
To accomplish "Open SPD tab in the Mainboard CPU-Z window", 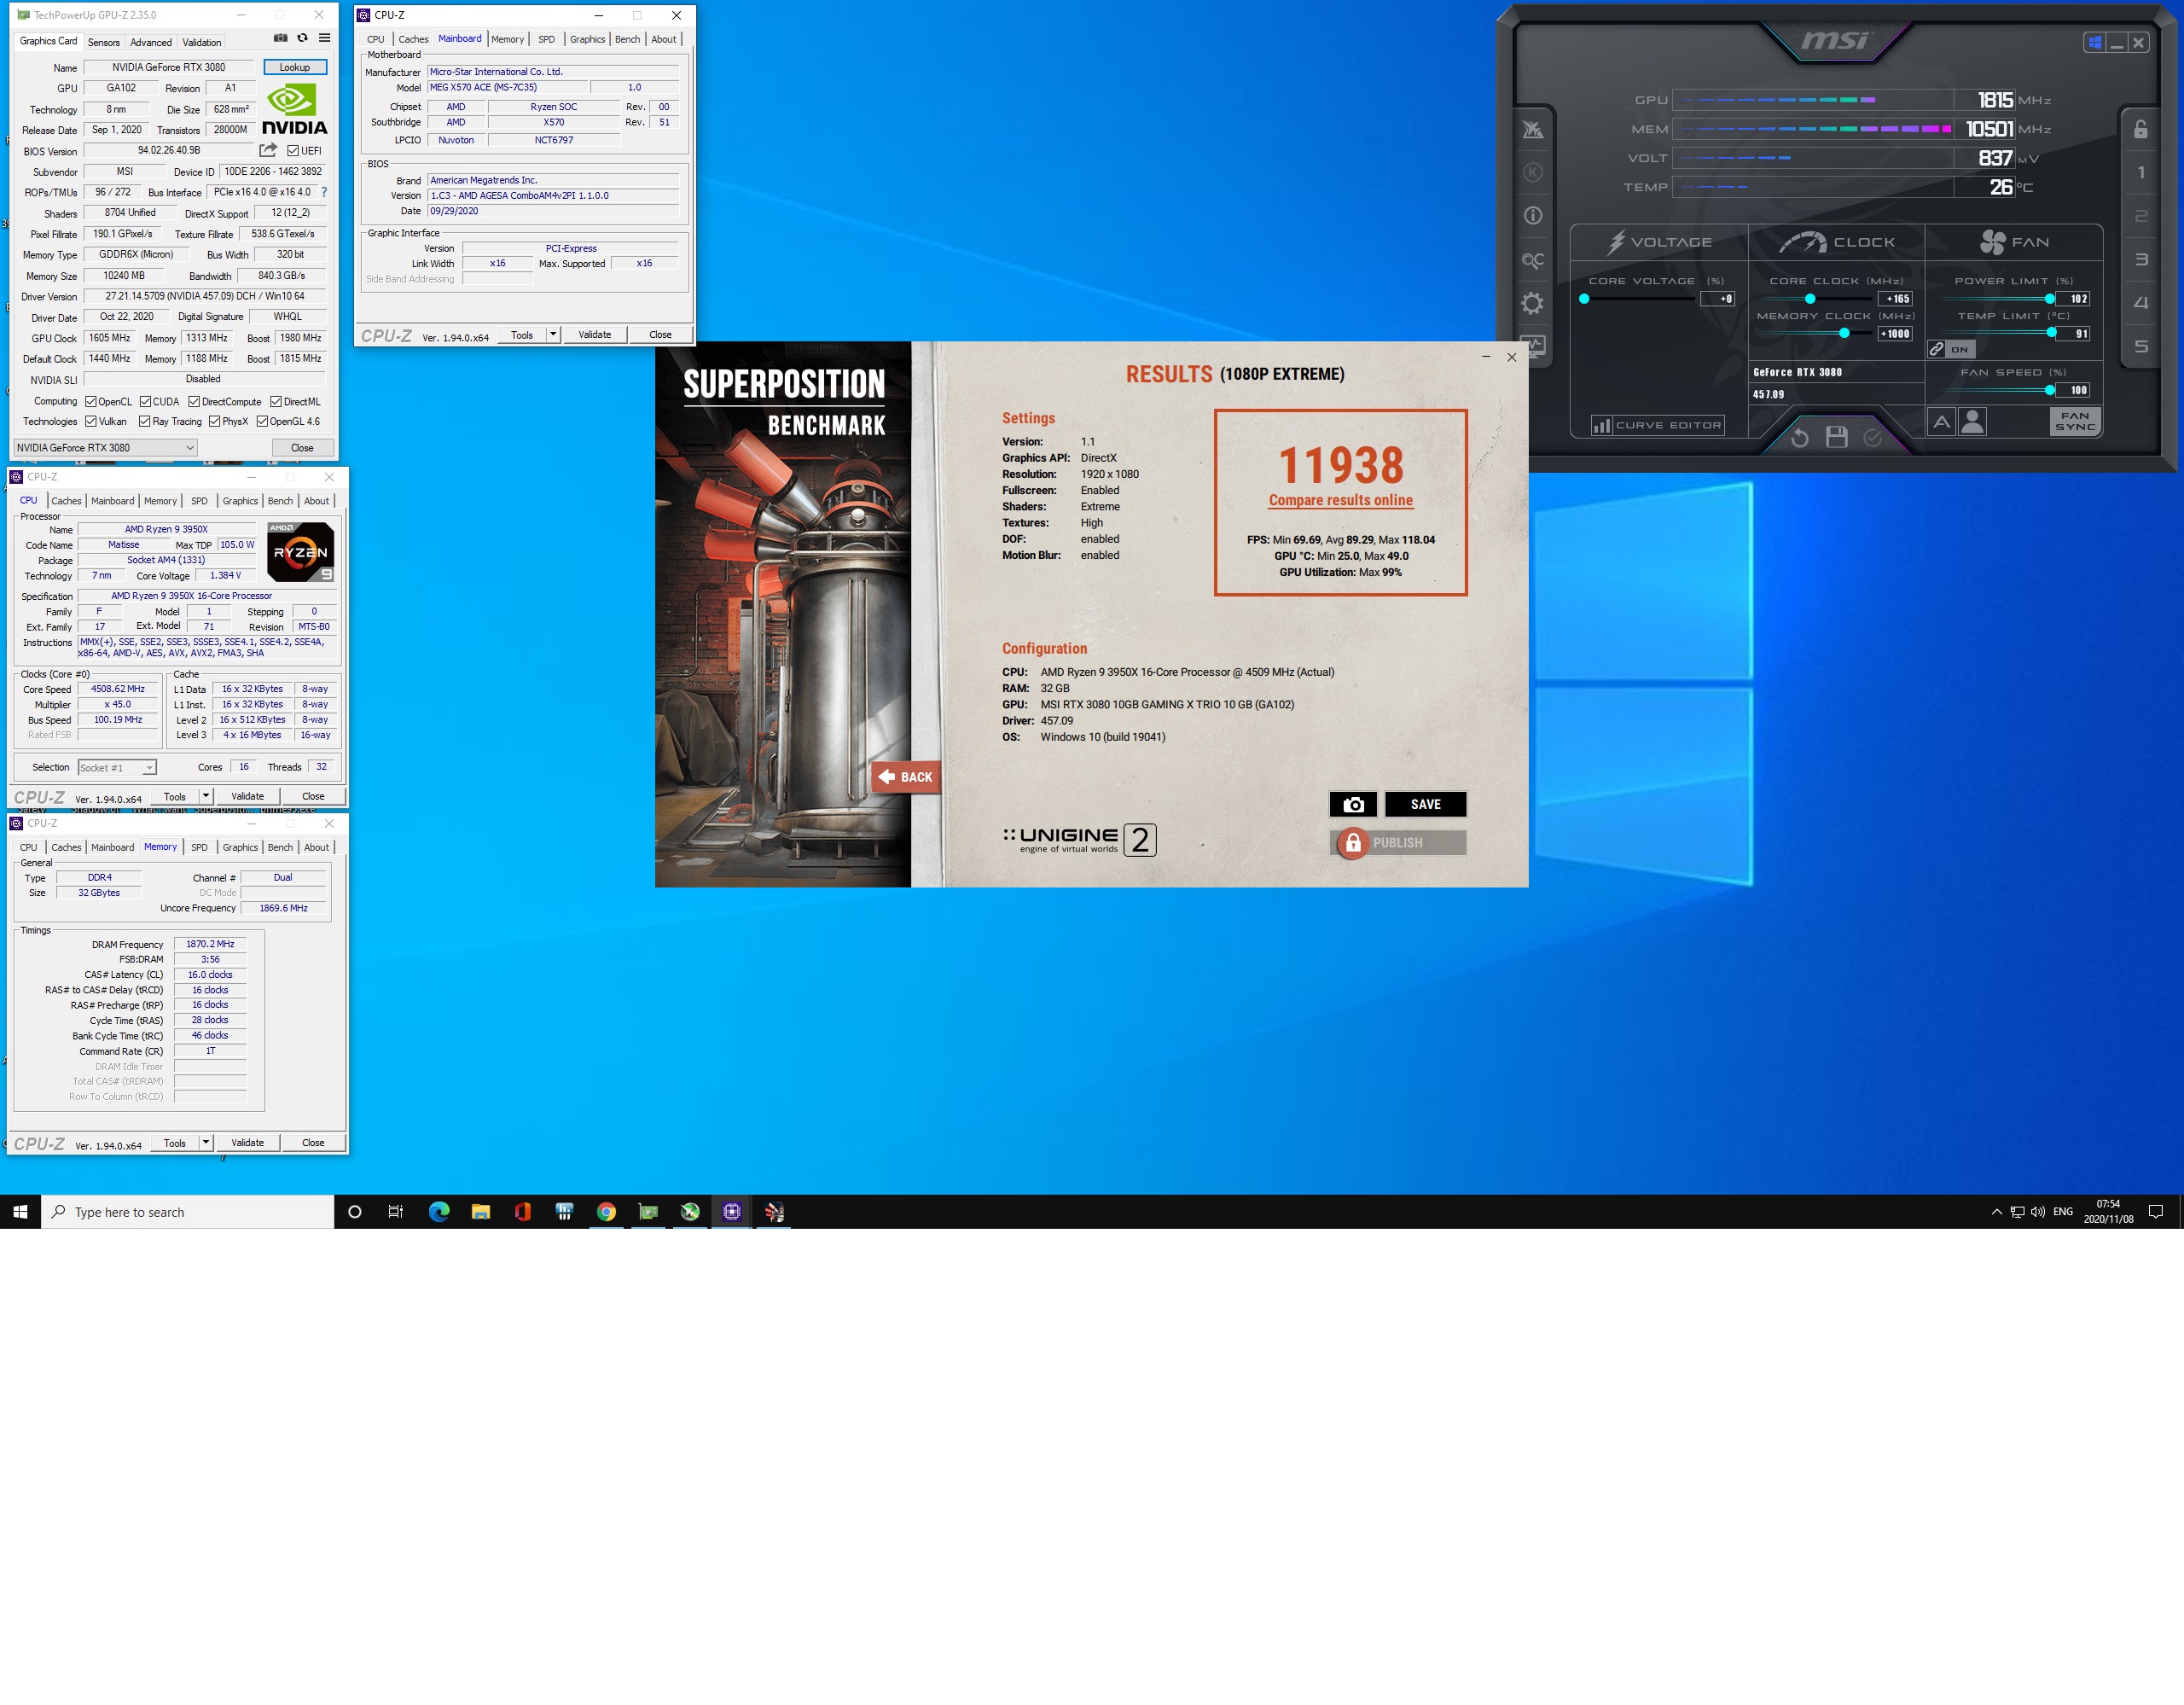I will [546, 39].
